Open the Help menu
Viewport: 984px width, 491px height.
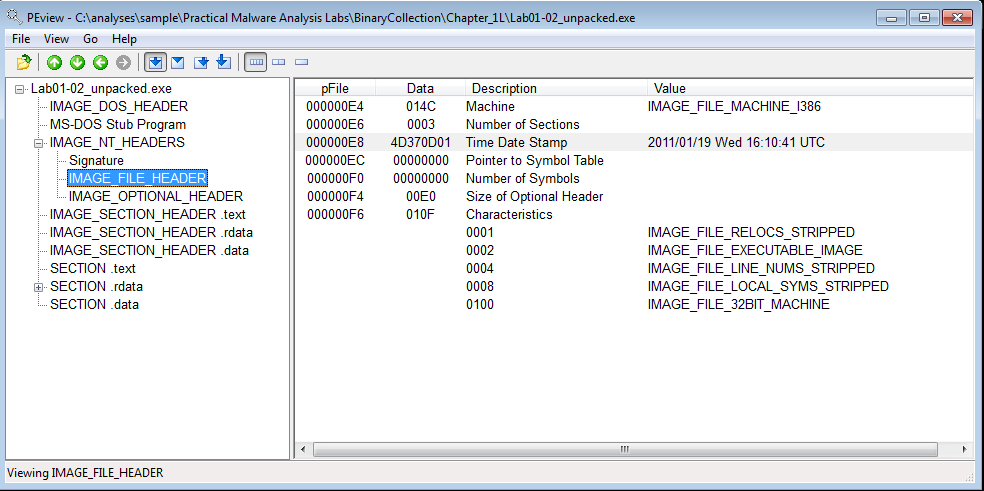pyautogui.click(x=124, y=39)
